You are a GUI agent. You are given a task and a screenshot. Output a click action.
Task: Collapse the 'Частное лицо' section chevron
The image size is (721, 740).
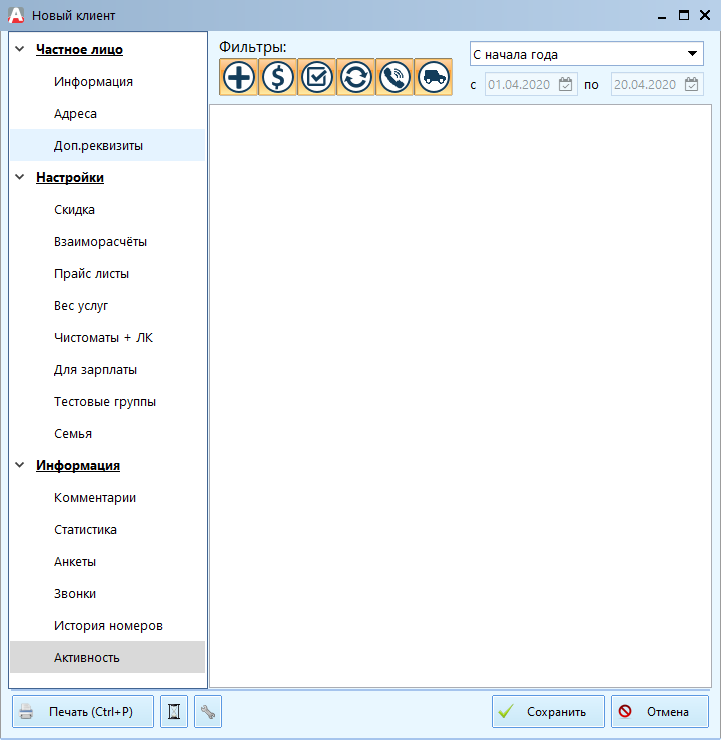pos(20,49)
